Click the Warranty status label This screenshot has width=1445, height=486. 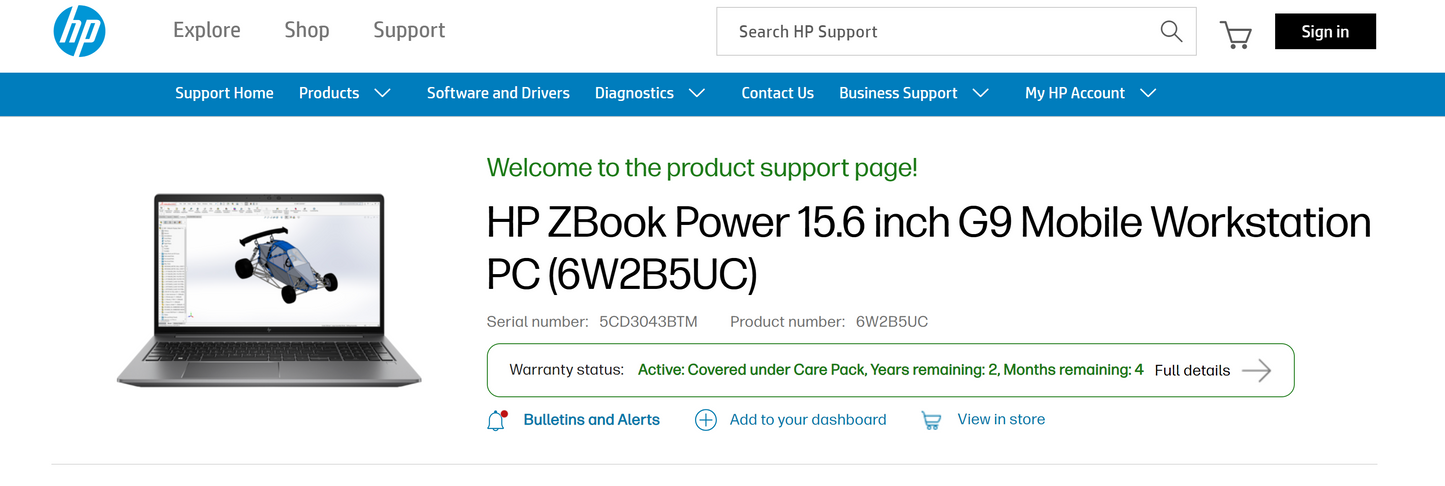pos(566,370)
